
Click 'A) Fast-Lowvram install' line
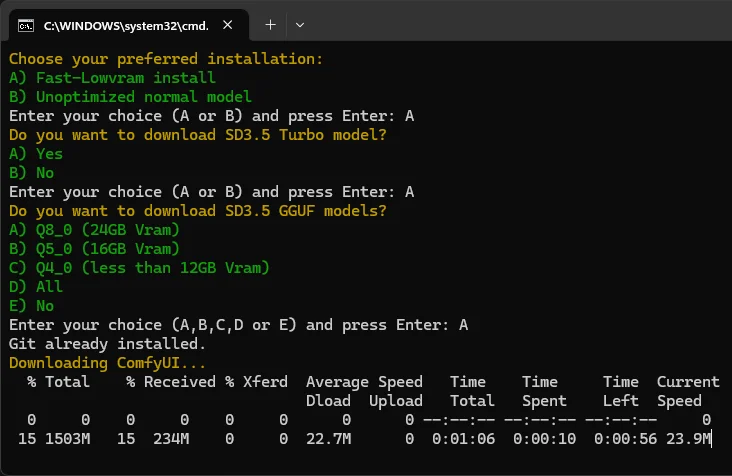tap(112, 78)
